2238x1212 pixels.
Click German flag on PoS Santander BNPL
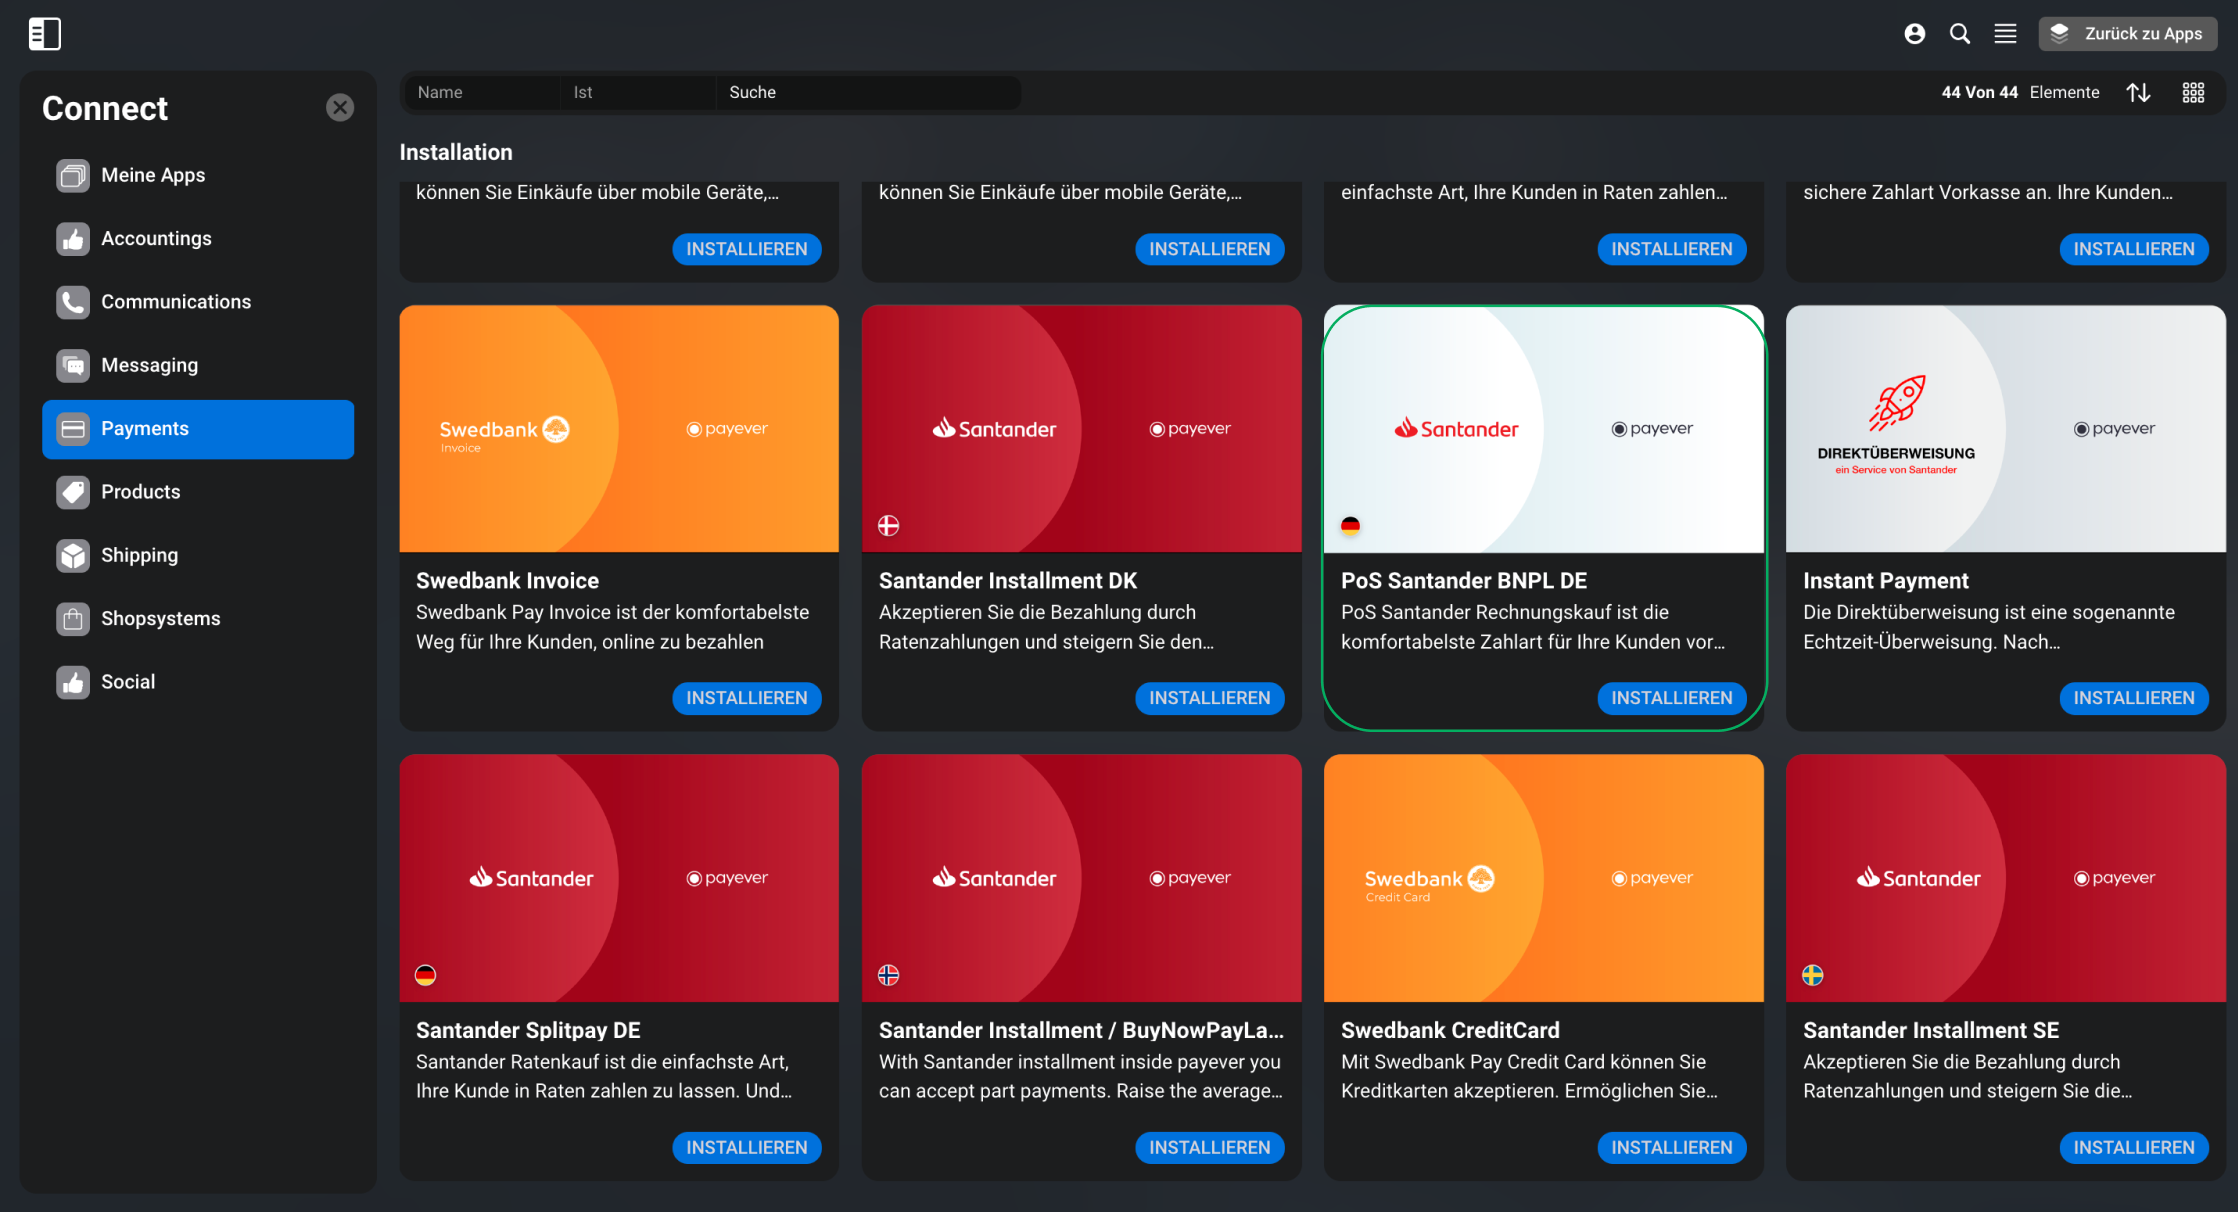pyautogui.click(x=1350, y=526)
